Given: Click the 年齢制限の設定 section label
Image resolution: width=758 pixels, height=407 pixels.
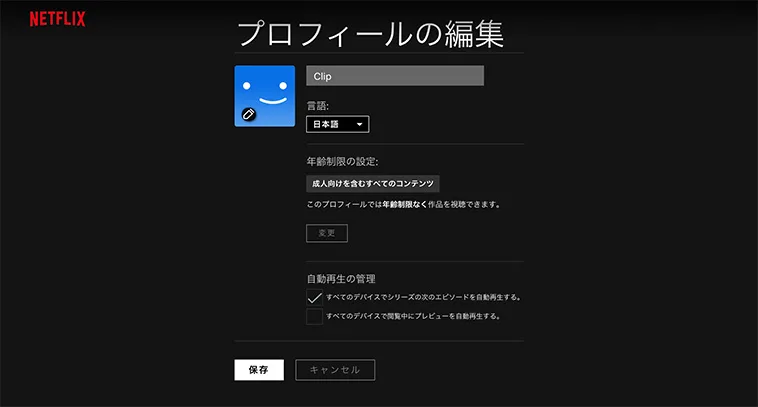Looking at the screenshot, I should [x=342, y=161].
